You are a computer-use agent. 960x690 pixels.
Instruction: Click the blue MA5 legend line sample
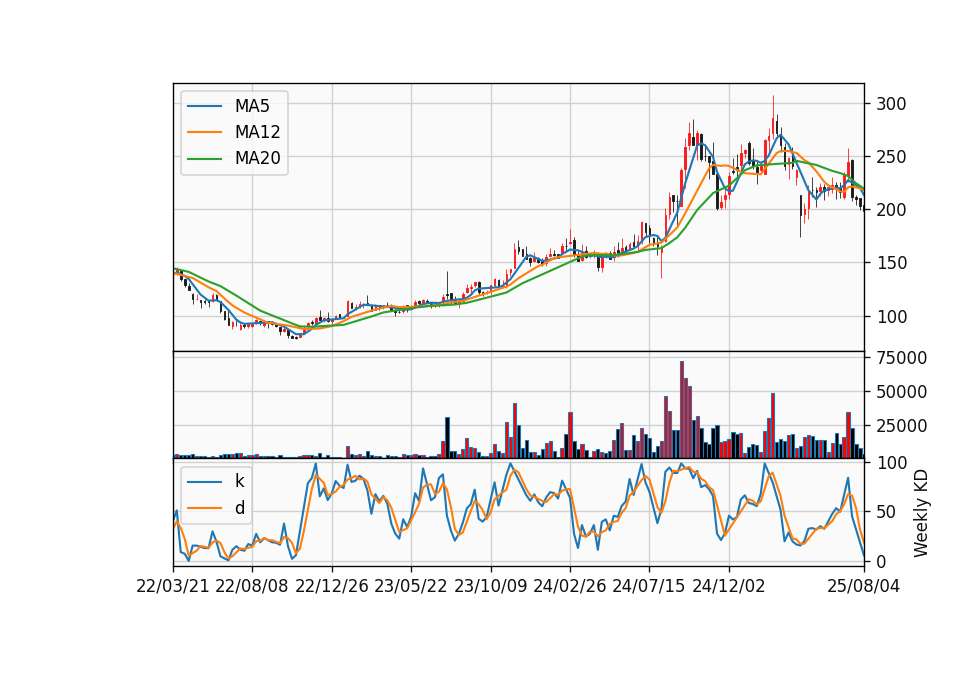204,106
